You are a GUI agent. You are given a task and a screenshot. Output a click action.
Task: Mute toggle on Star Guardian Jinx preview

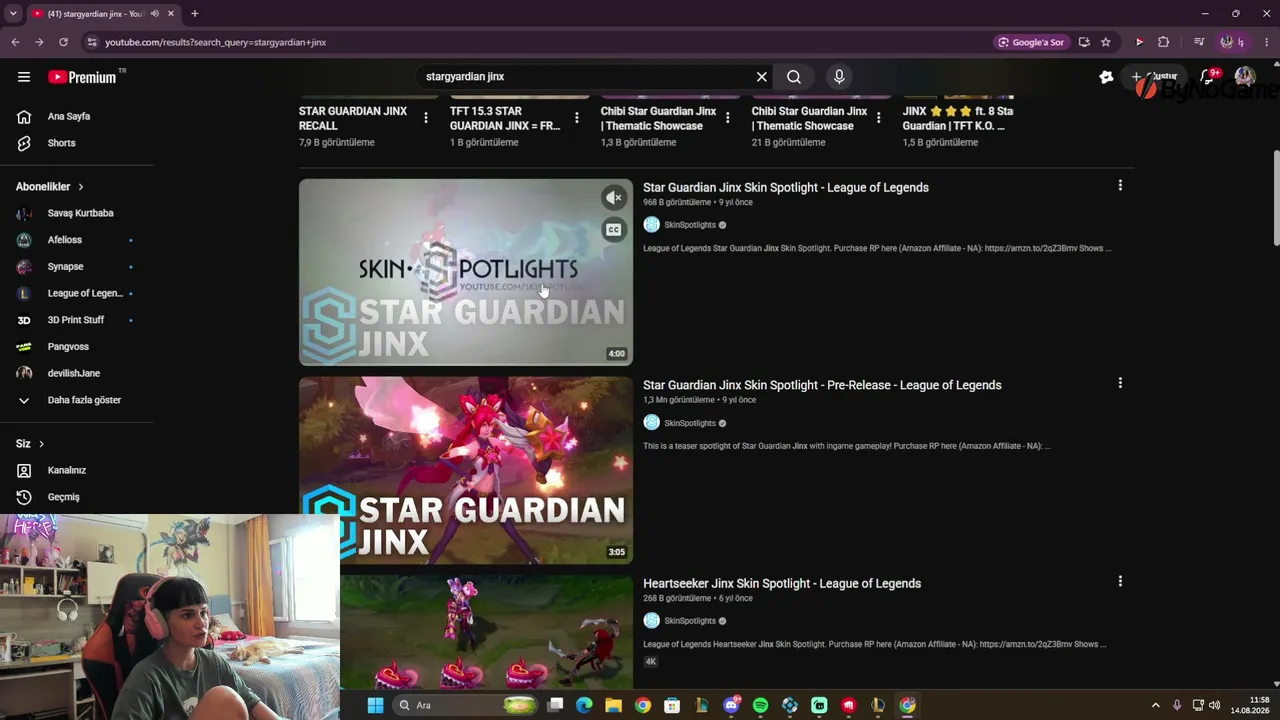[614, 198]
